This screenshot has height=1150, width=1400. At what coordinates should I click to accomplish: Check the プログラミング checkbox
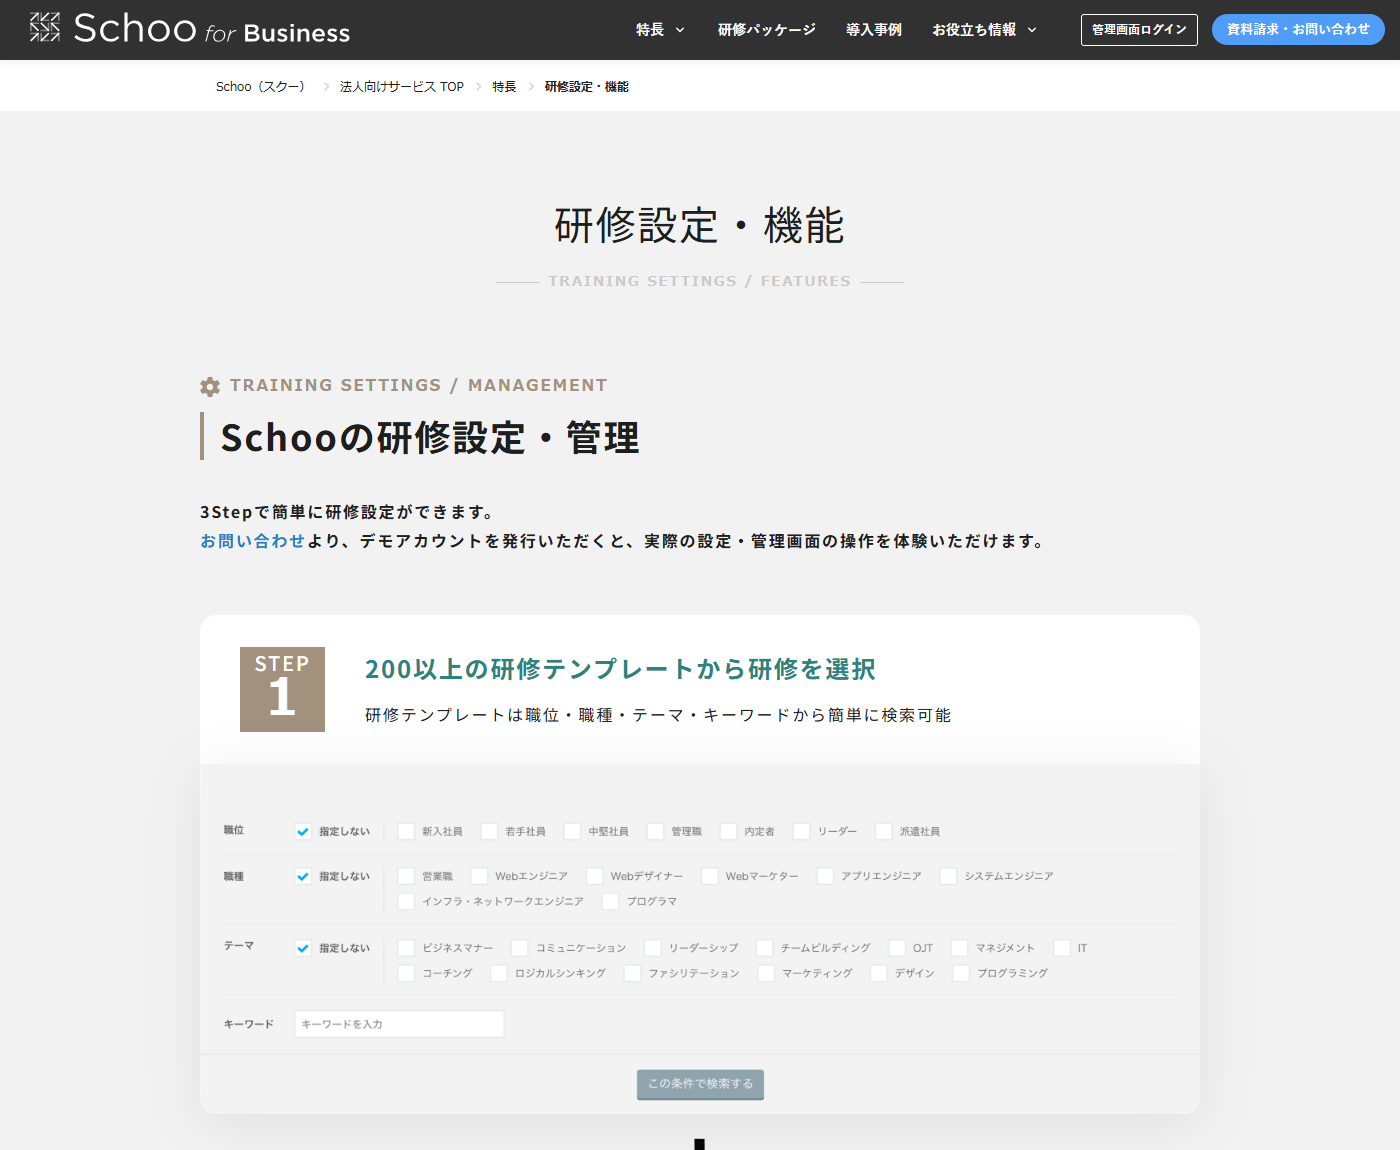961,973
